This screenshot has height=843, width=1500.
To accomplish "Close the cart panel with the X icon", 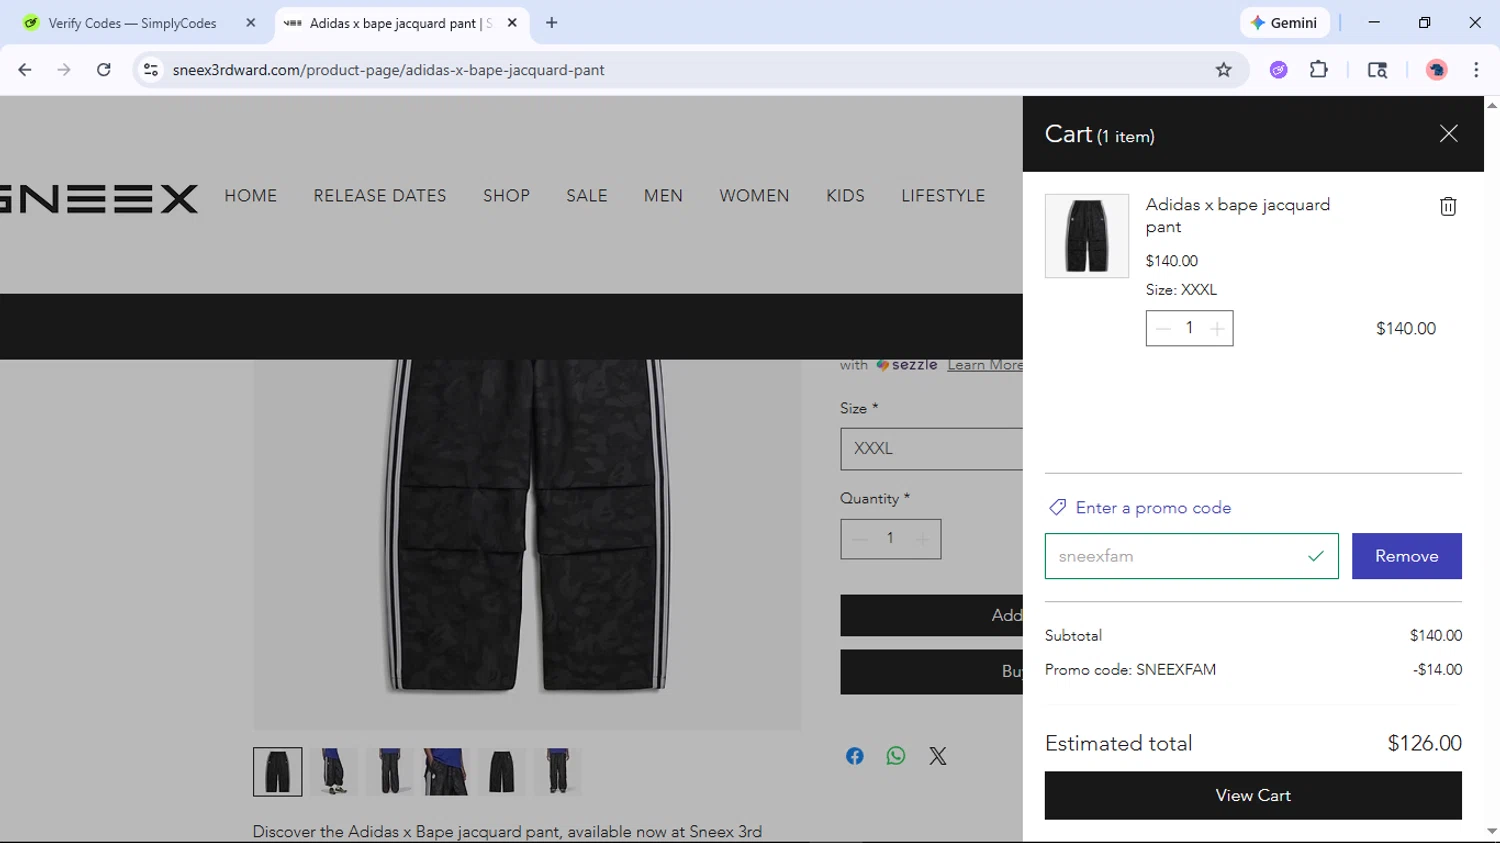I will 1448,134.
